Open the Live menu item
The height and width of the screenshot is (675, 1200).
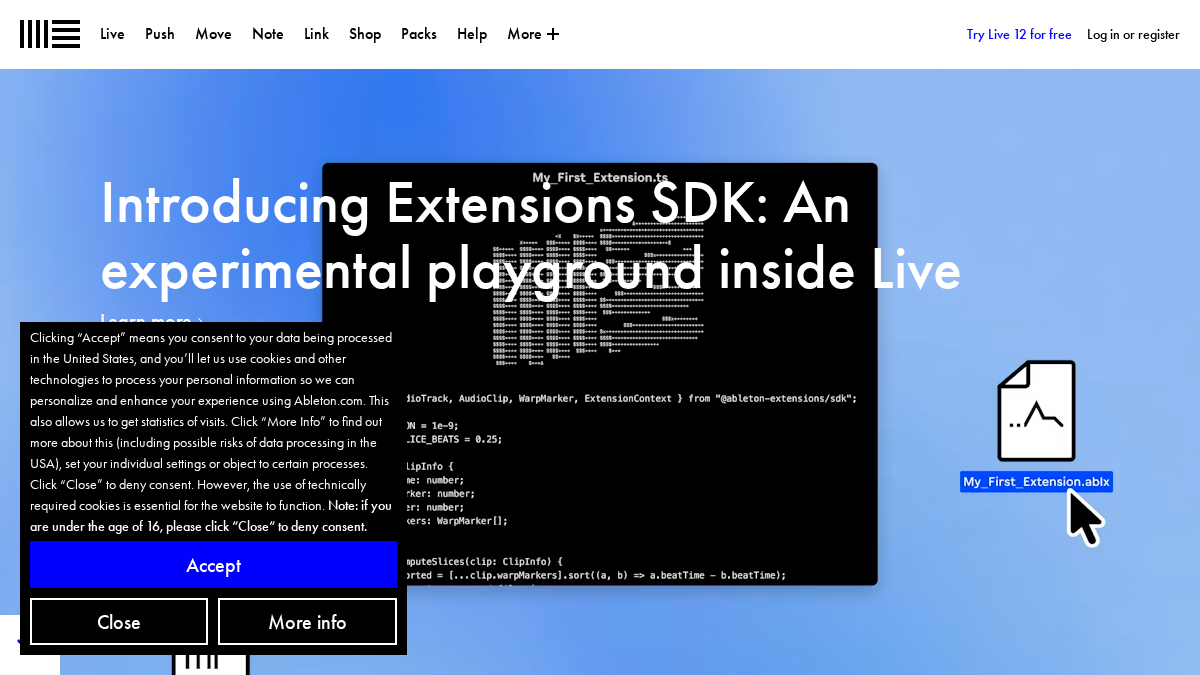(x=112, y=34)
